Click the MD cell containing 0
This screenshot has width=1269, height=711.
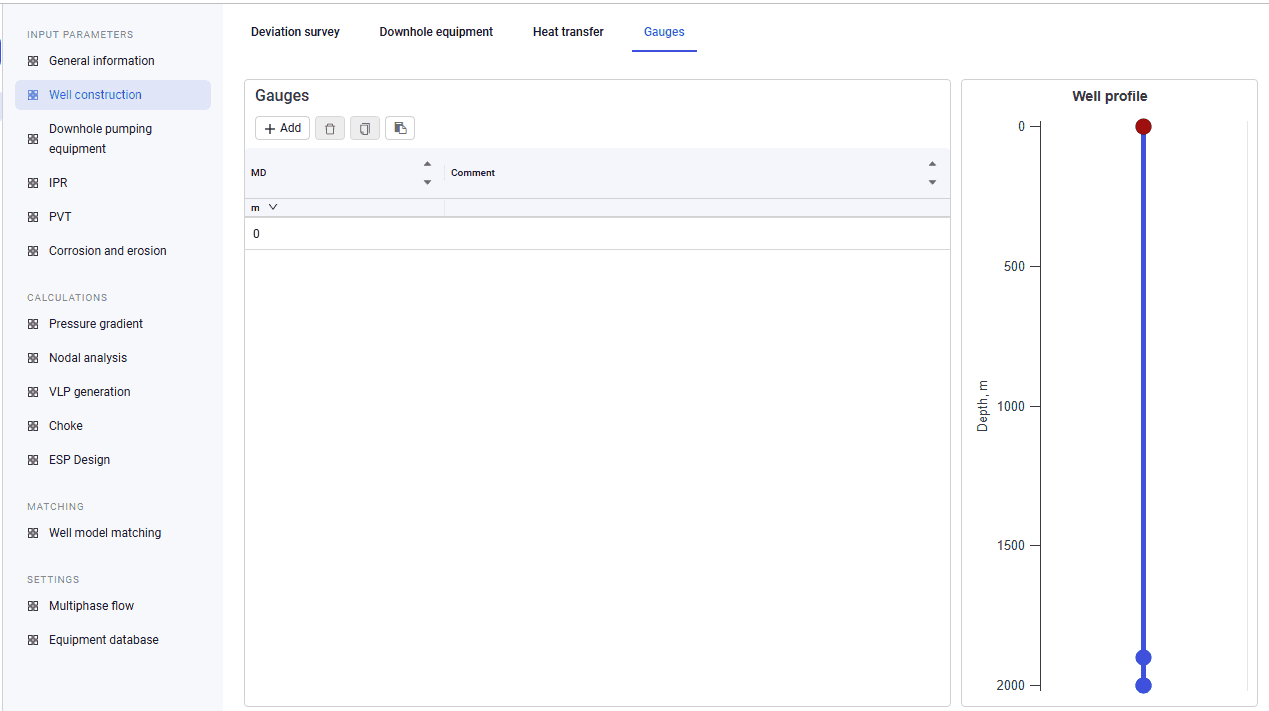tap(345, 234)
